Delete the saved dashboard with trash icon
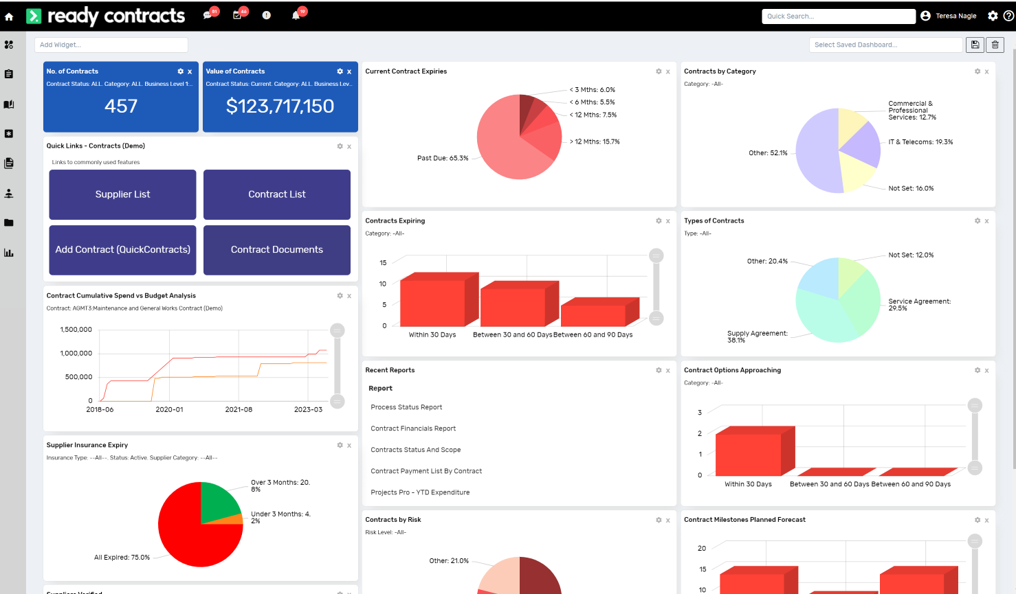The width and height of the screenshot is (1016, 594). click(x=995, y=45)
